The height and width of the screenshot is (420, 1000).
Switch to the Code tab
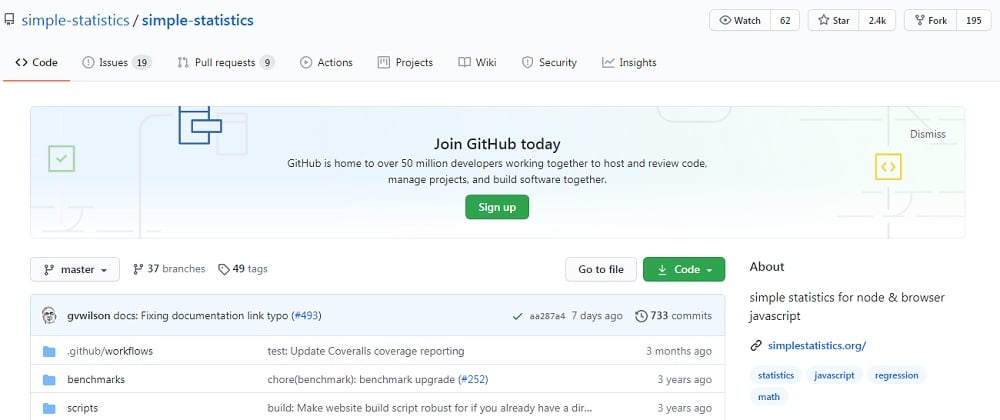coord(36,62)
